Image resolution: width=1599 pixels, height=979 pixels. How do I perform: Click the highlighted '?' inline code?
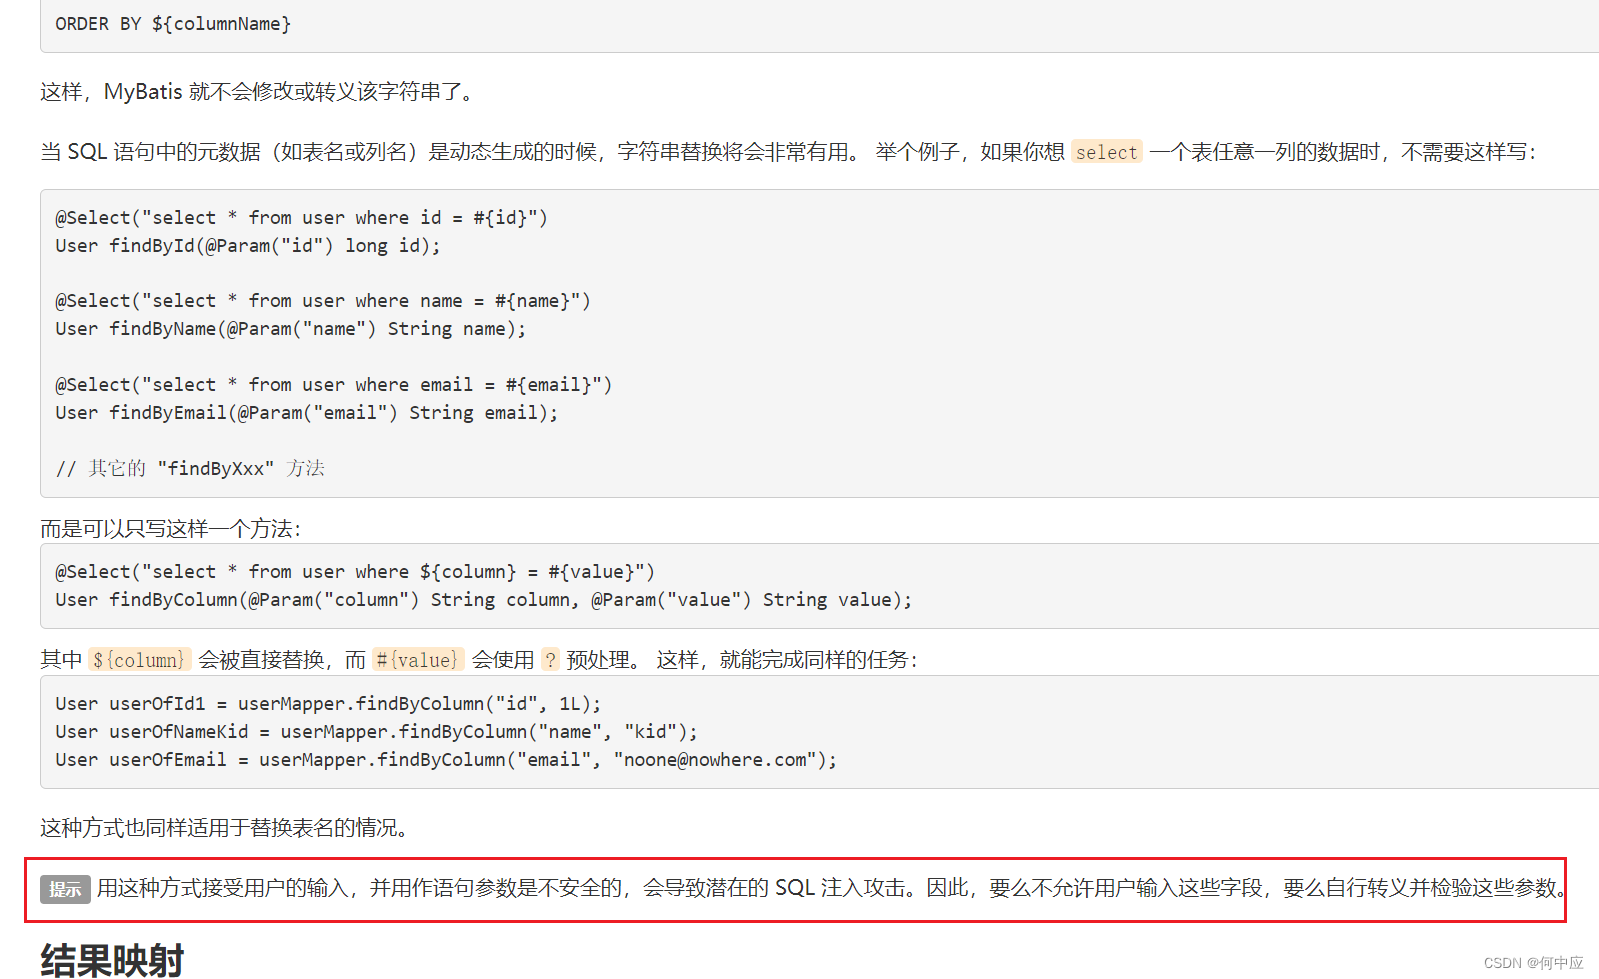coord(550,660)
